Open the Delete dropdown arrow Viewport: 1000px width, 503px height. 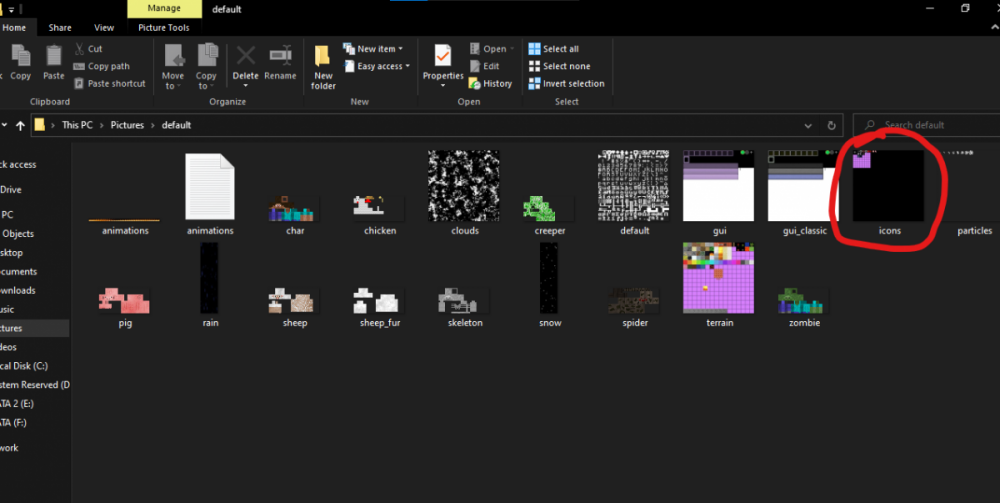pyautogui.click(x=246, y=86)
